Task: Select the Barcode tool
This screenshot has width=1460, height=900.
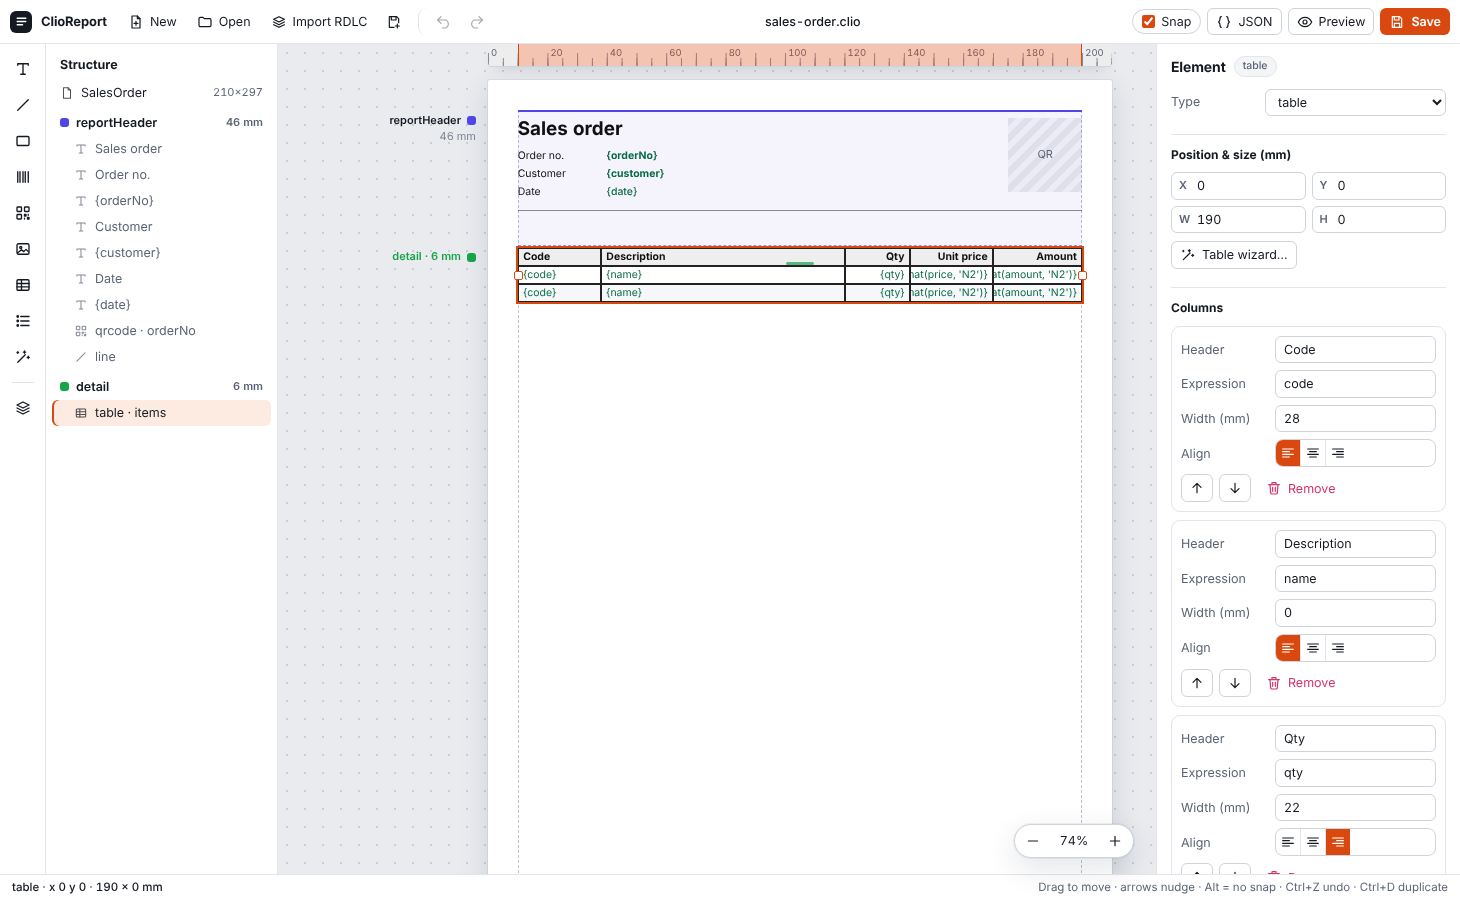Action: 23,177
